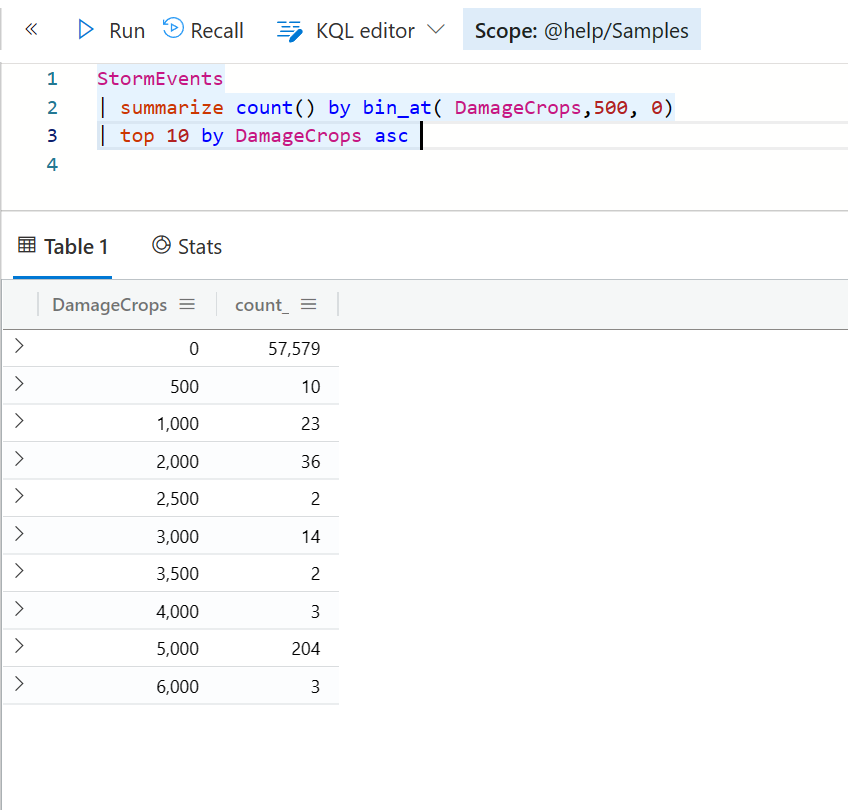The width and height of the screenshot is (848, 810).
Task: Switch to the Table 1 tab
Action: [x=63, y=247]
